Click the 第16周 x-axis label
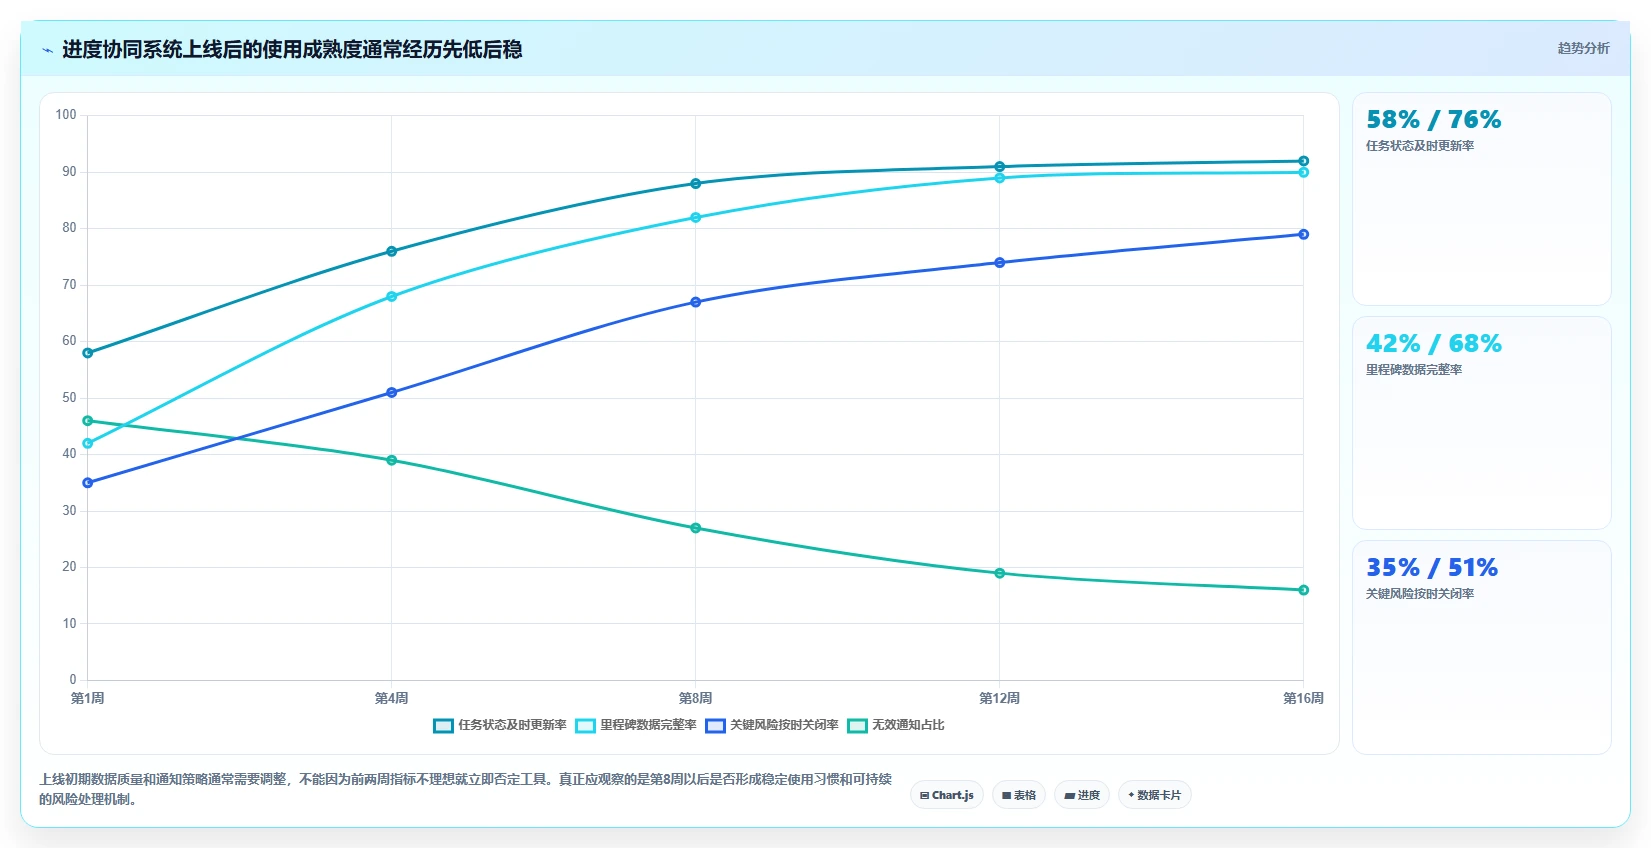 point(1304,698)
